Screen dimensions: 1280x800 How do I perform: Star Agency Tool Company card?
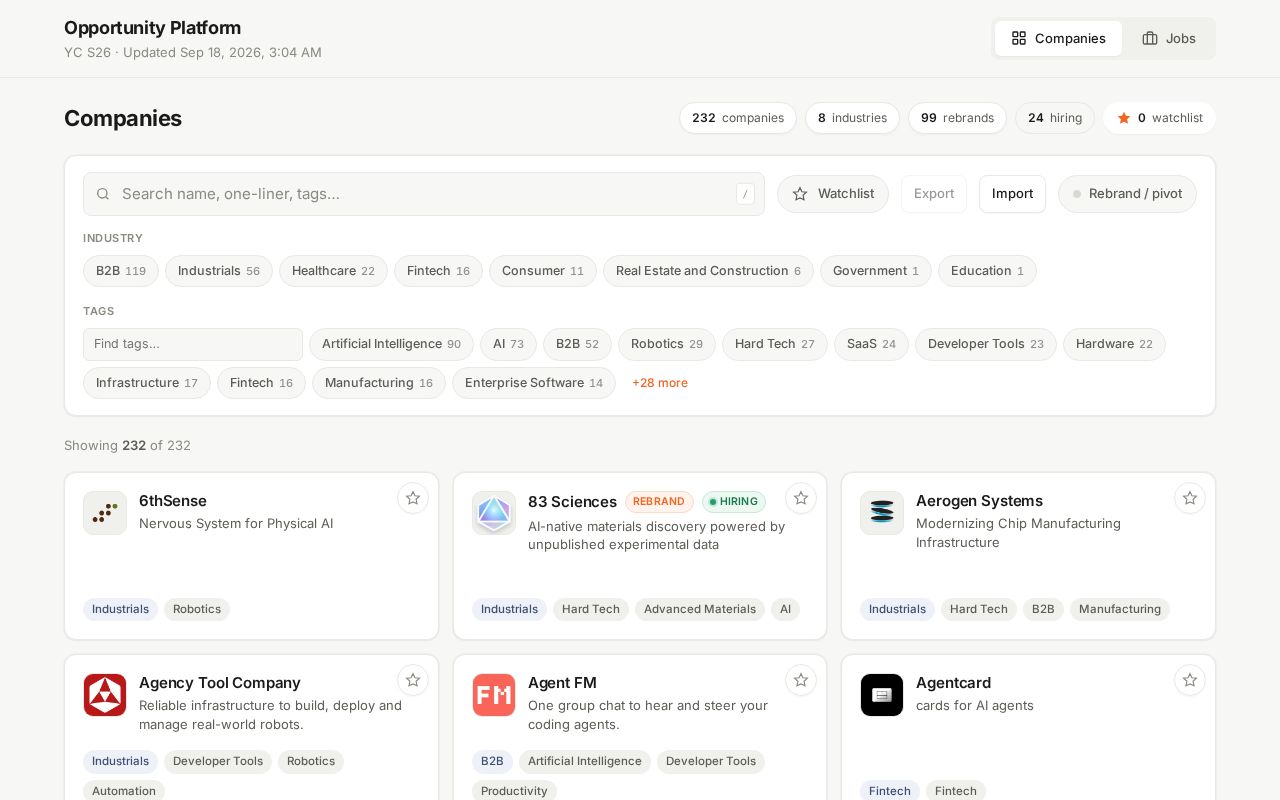pyautogui.click(x=413, y=680)
